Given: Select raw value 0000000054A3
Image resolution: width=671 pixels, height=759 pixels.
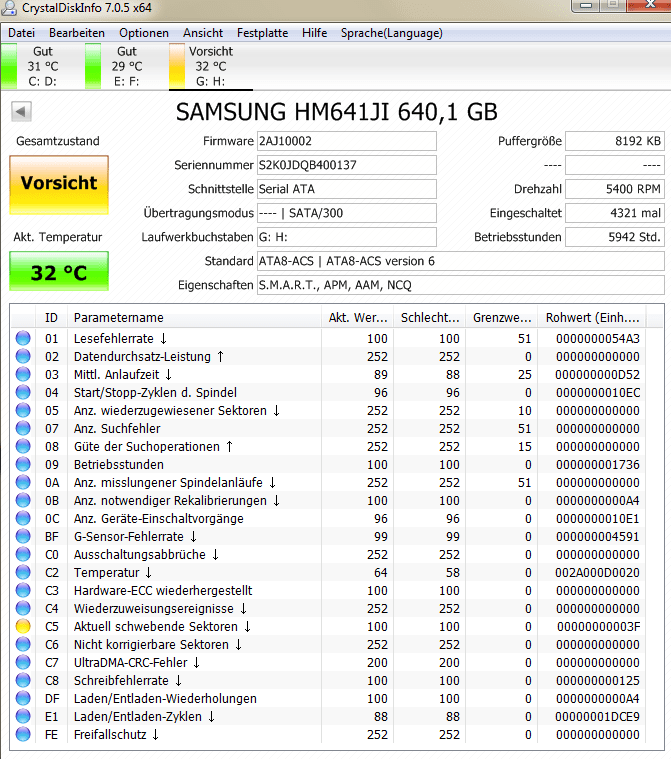Looking at the screenshot, I should pyautogui.click(x=597, y=338).
